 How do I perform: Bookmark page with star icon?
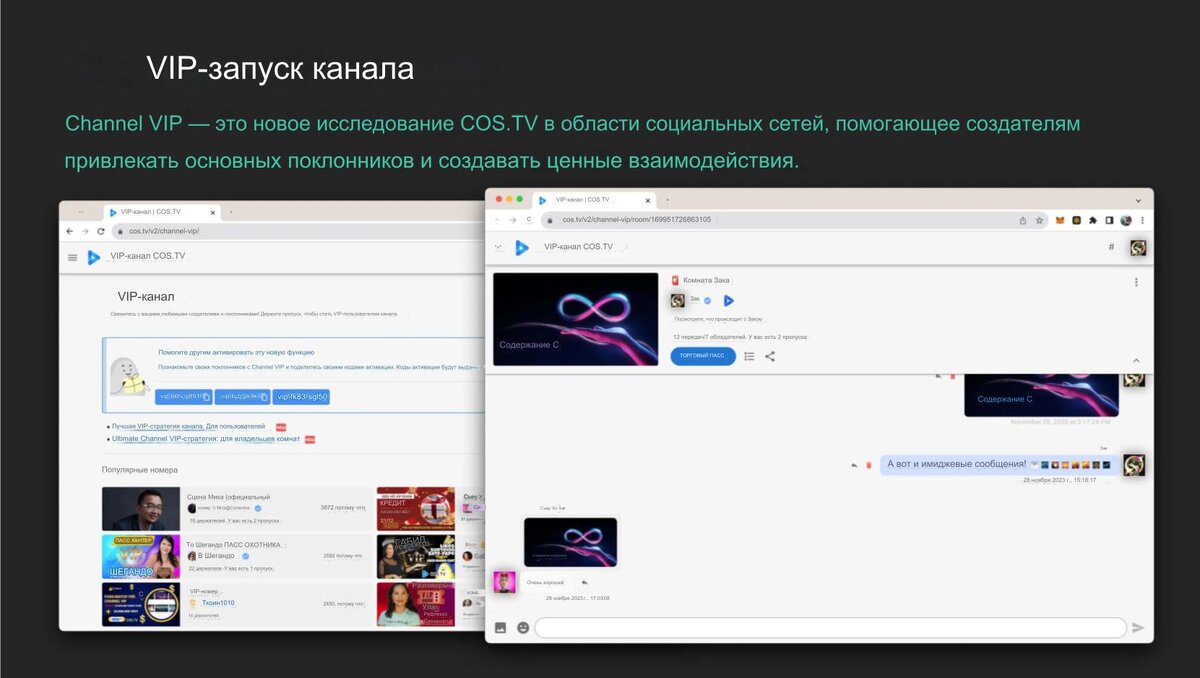click(1040, 220)
